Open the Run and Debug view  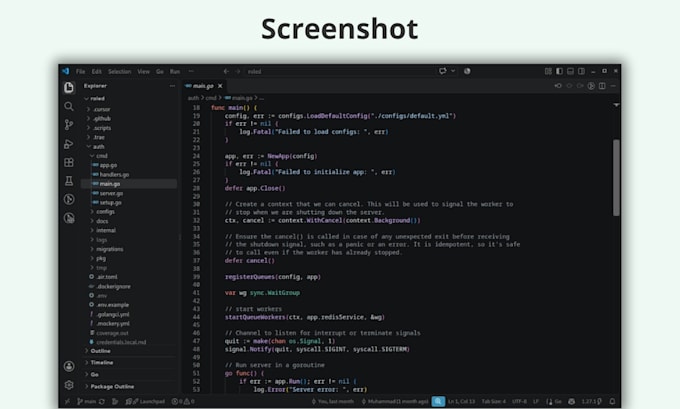pyautogui.click(x=69, y=144)
